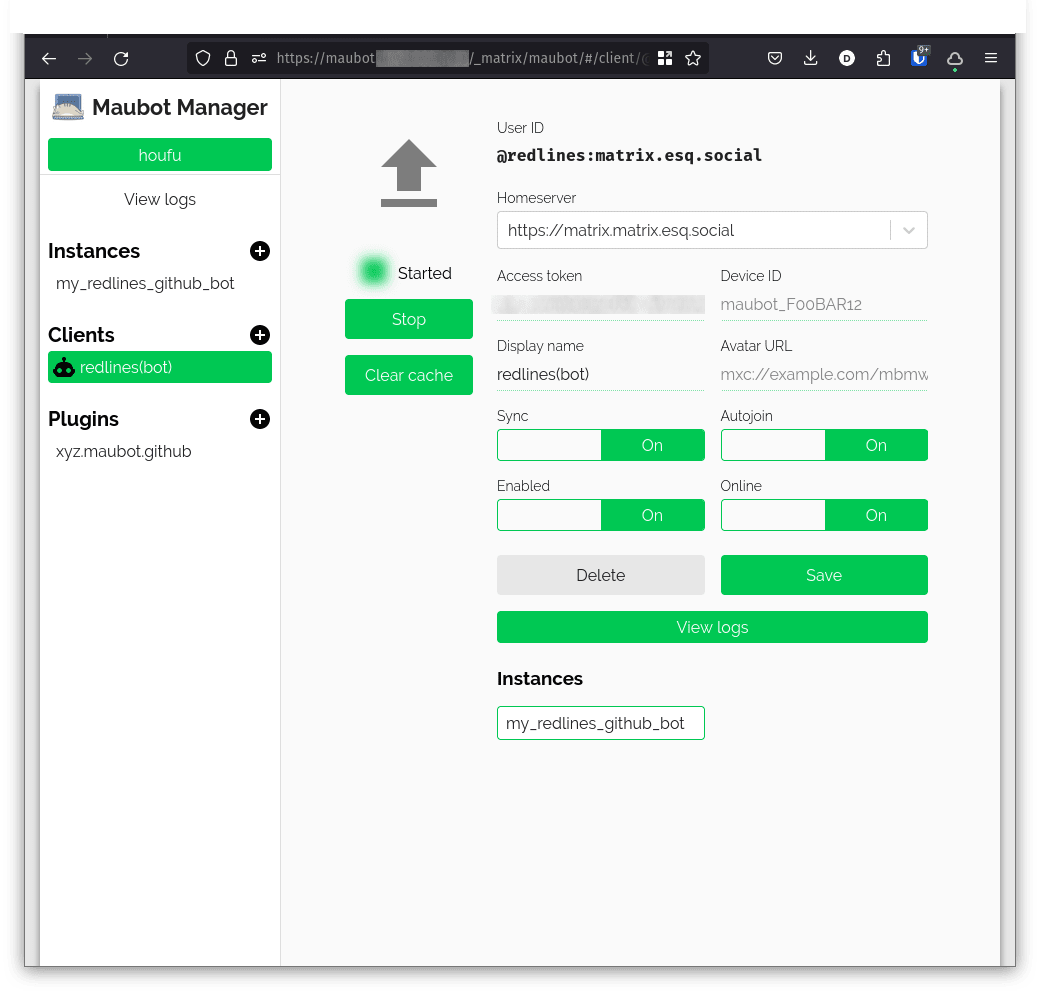The height and width of the screenshot is (992, 1040).
Task: Click the Homeserver combo box field
Action: [712, 230]
